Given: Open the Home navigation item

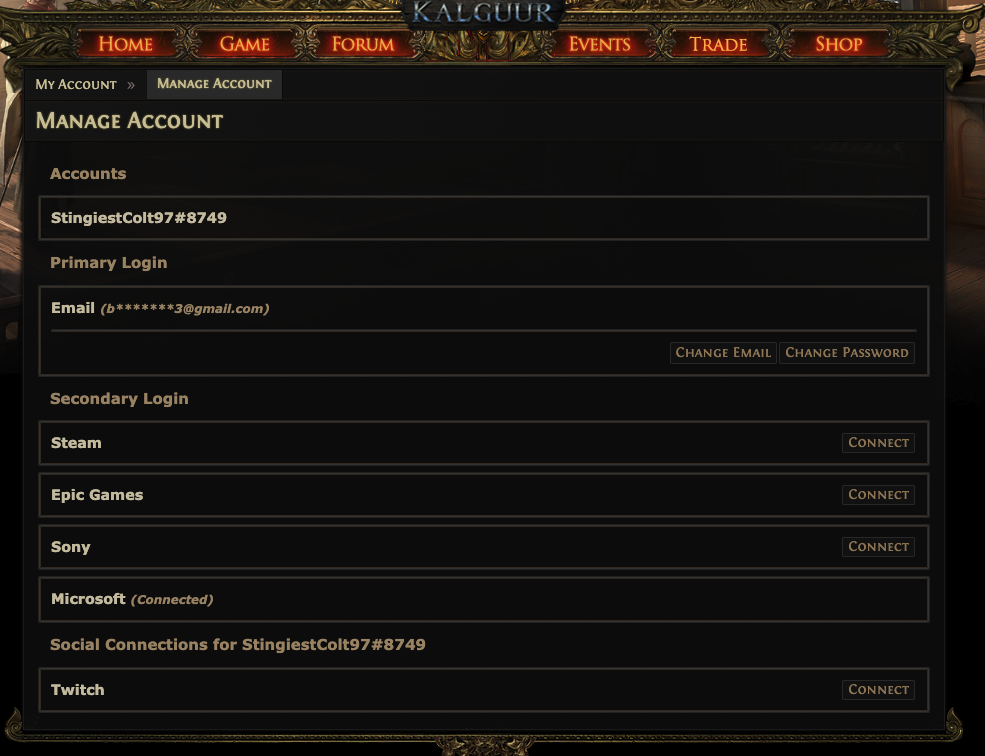Looking at the screenshot, I should 125,44.
